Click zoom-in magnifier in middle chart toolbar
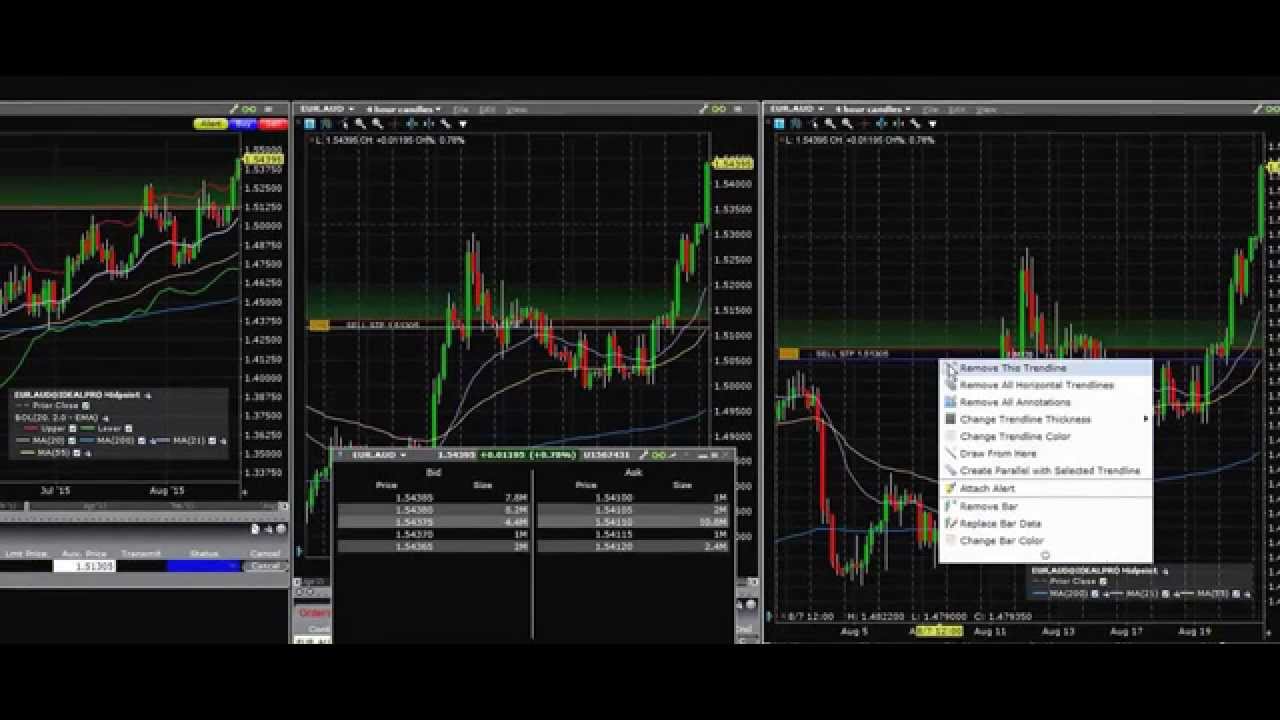The image size is (1280, 720). 360,124
